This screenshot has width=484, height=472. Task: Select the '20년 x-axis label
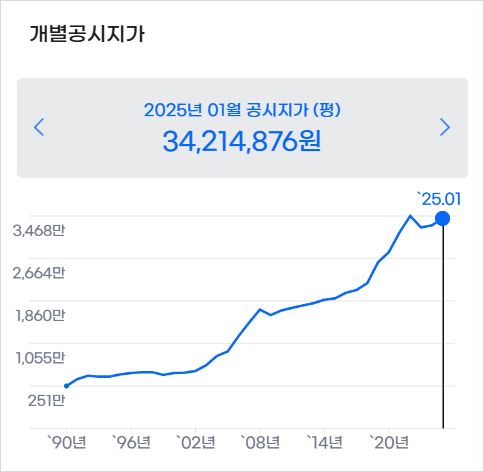389,442
